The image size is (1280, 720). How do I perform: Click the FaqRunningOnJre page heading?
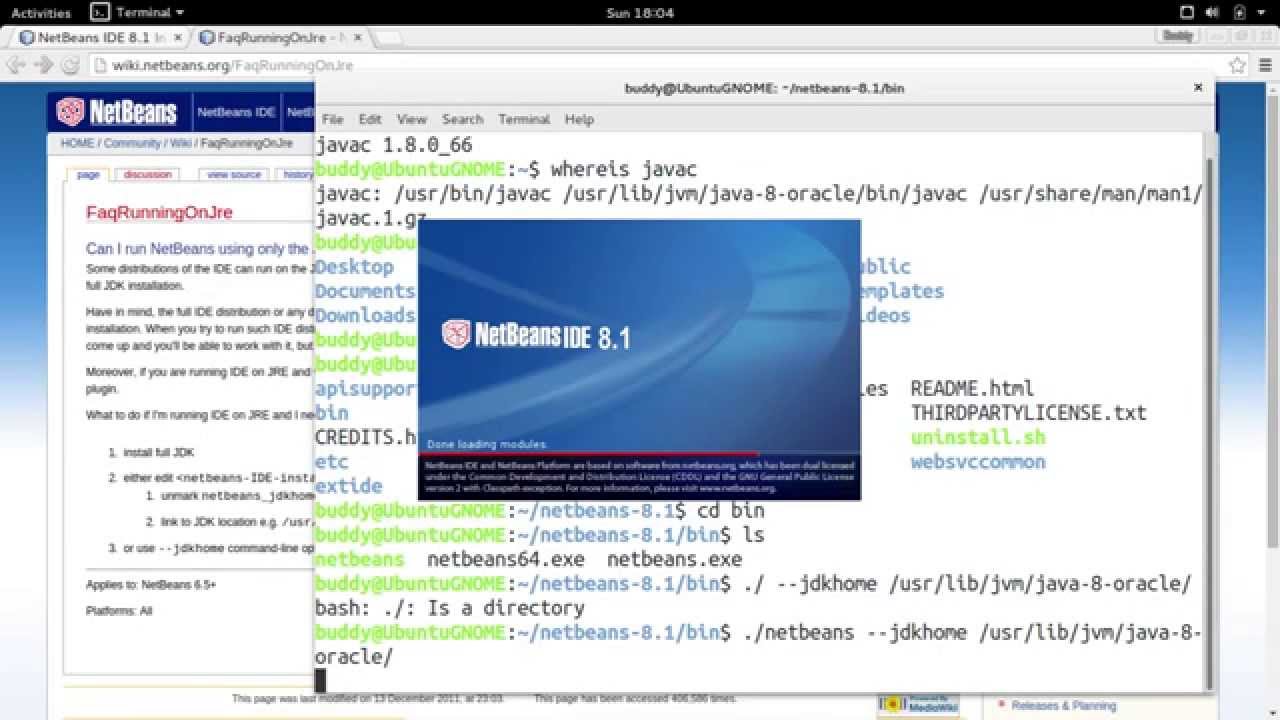click(159, 213)
